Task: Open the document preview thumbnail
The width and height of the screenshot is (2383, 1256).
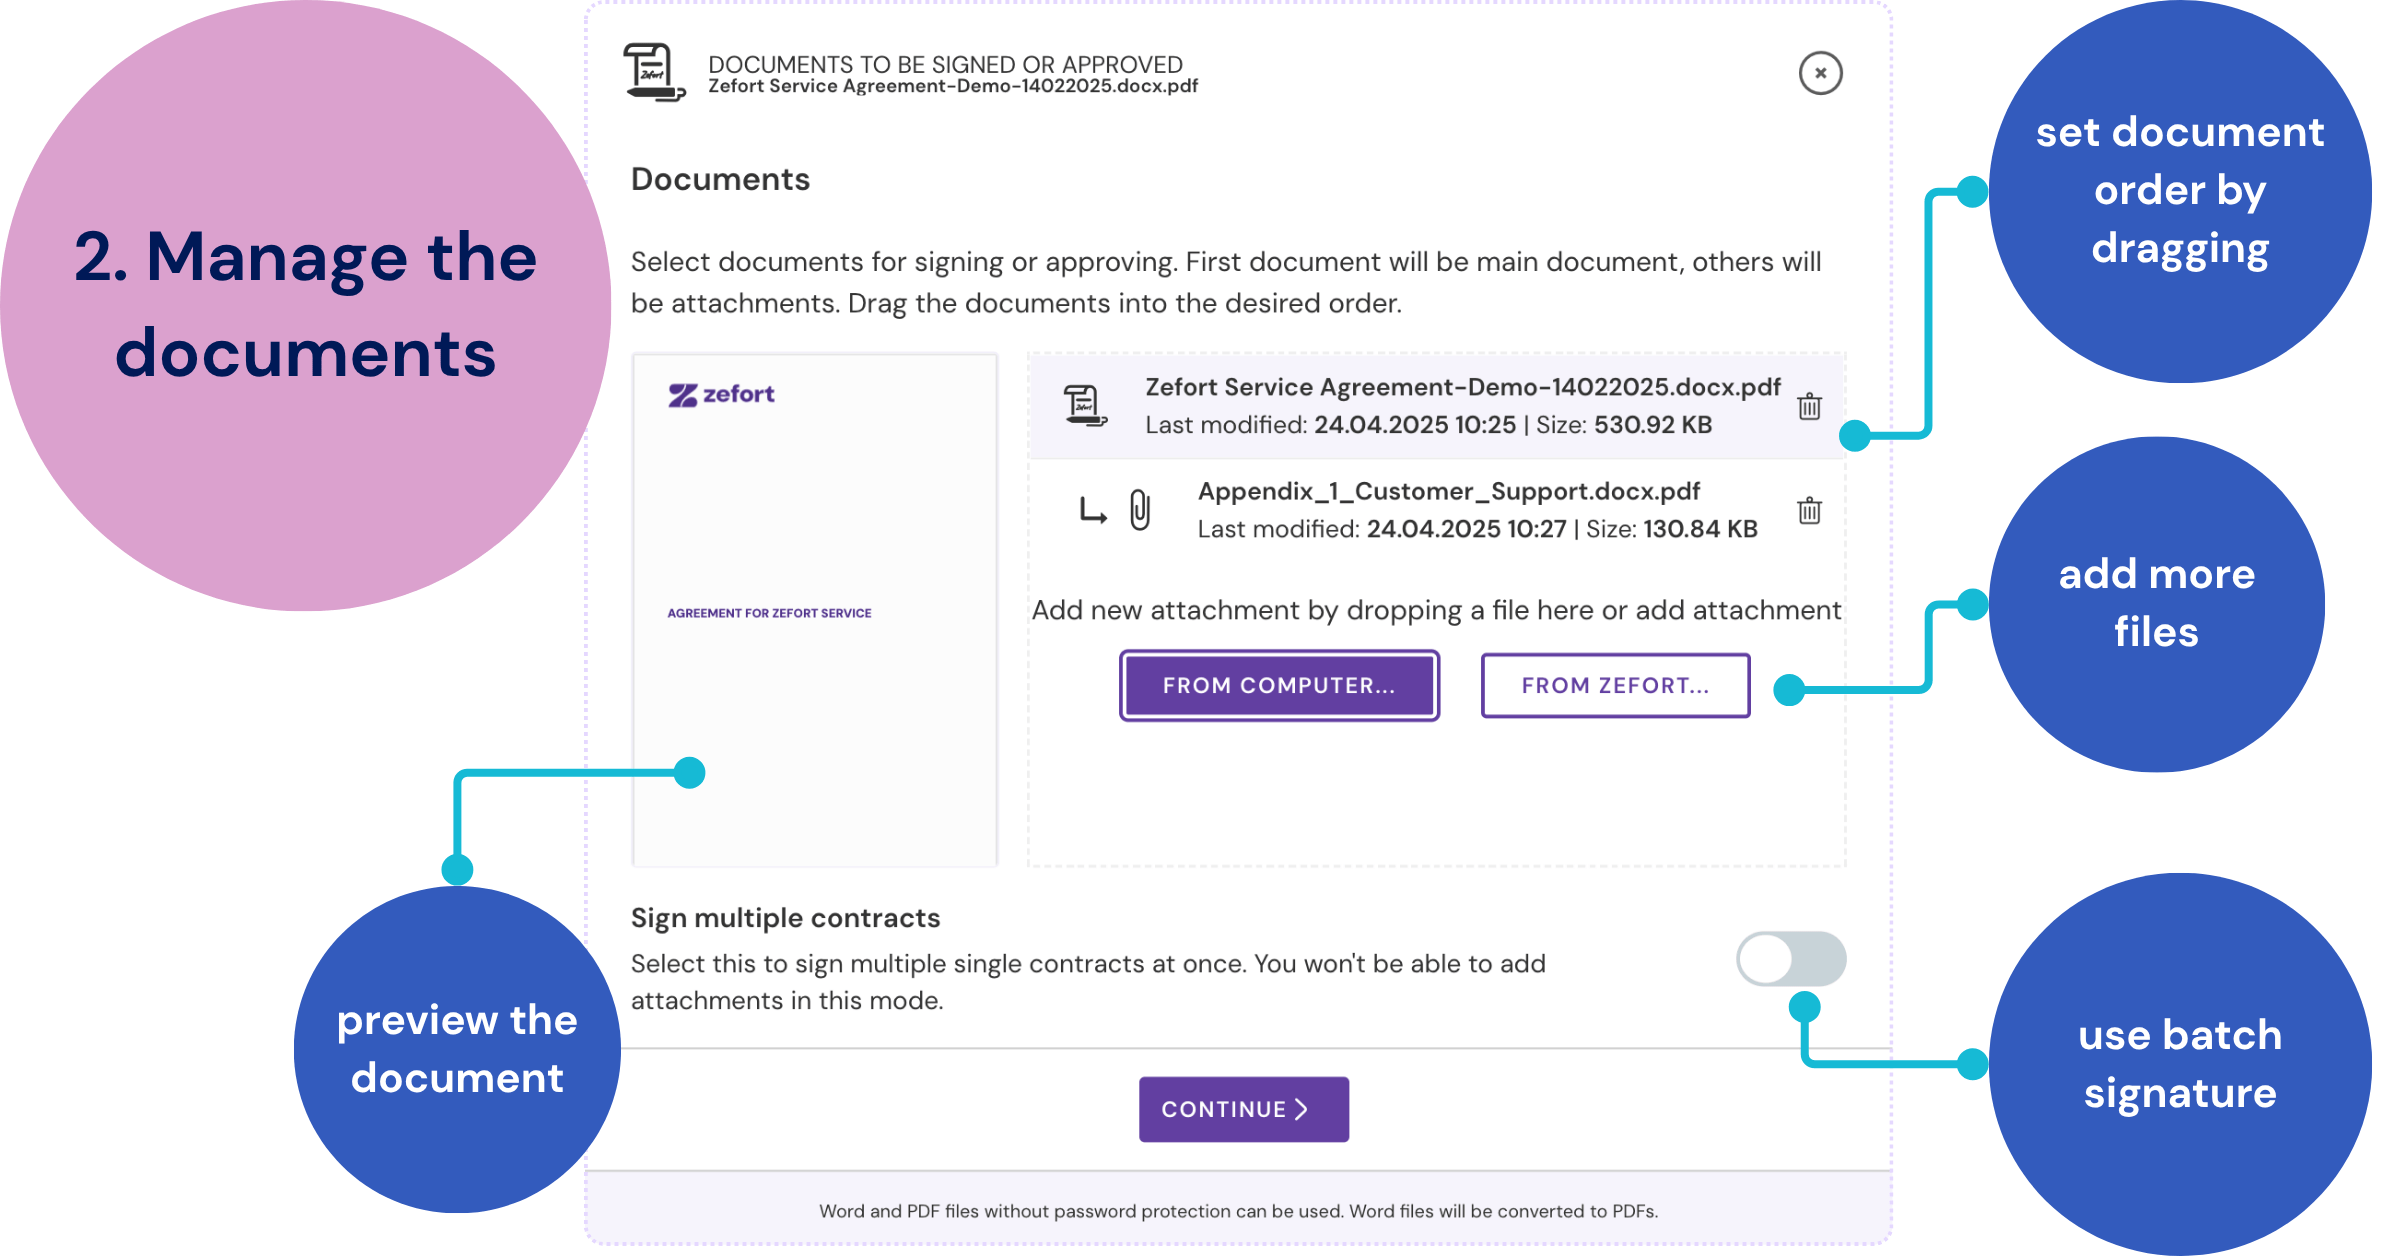Action: point(815,609)
